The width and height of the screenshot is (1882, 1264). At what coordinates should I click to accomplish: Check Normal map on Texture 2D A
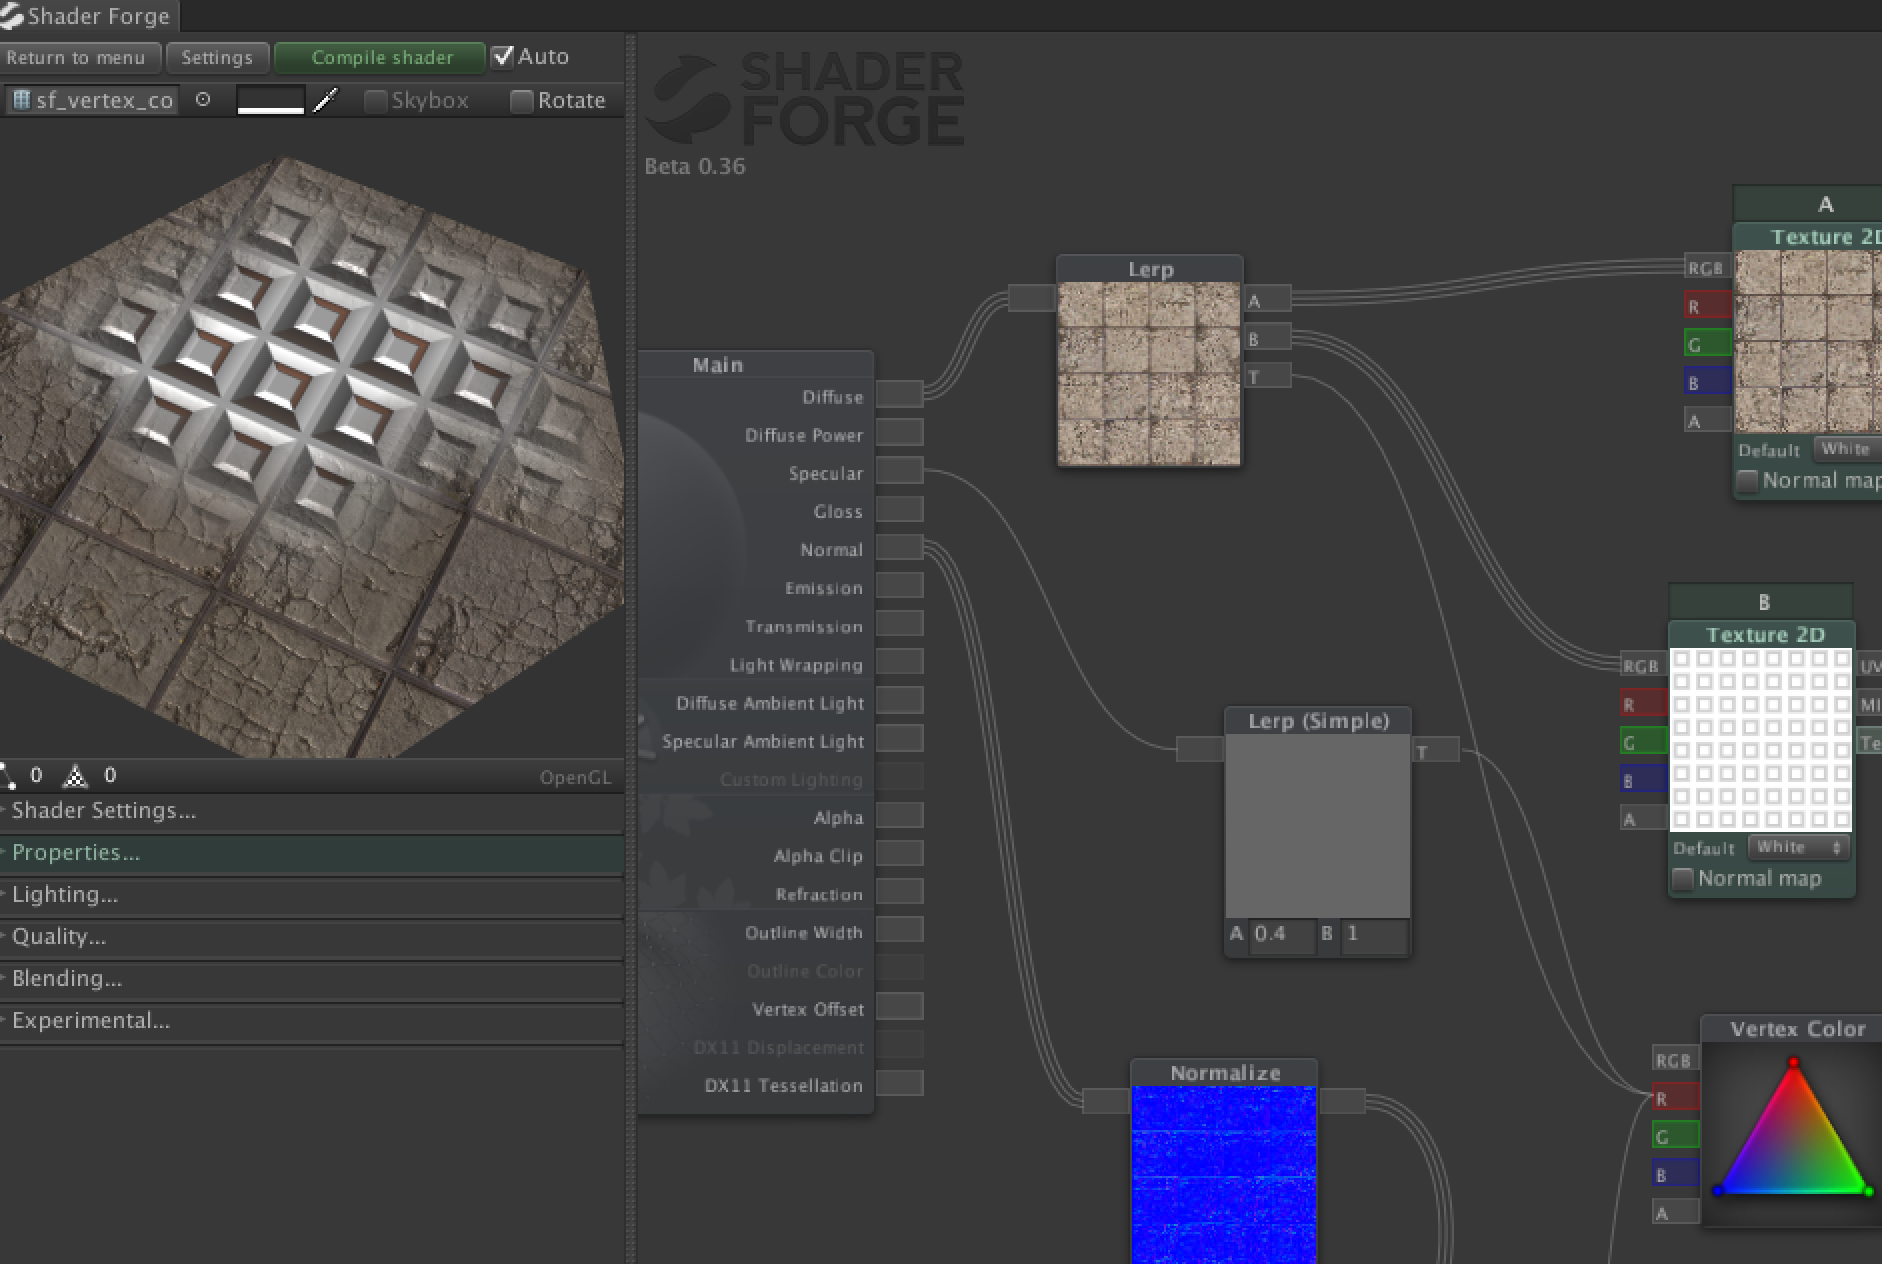point(1747,481)
